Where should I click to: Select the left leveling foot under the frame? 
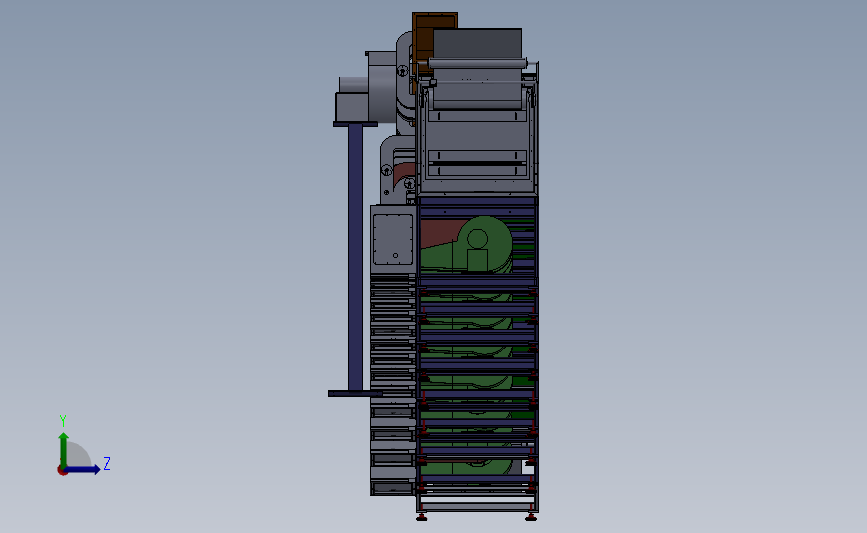(x=422, y=517)
